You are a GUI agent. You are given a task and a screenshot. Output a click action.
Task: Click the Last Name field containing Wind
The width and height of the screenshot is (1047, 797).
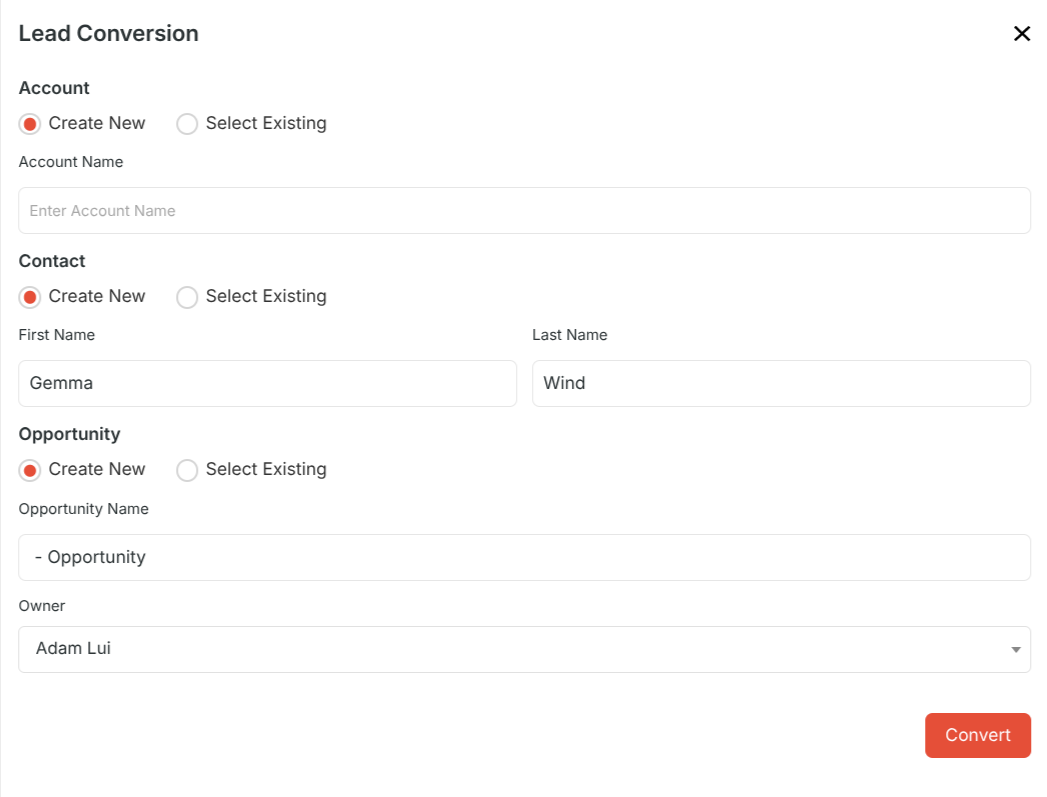[x=781, y=383]
